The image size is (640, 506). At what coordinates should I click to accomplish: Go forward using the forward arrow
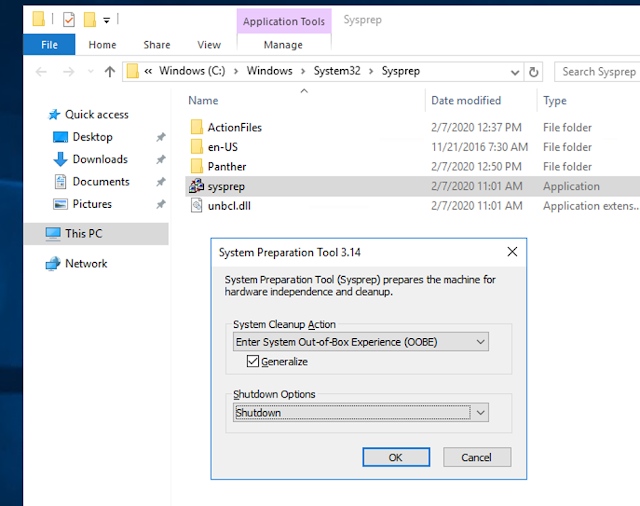click(x=68, y=72)
